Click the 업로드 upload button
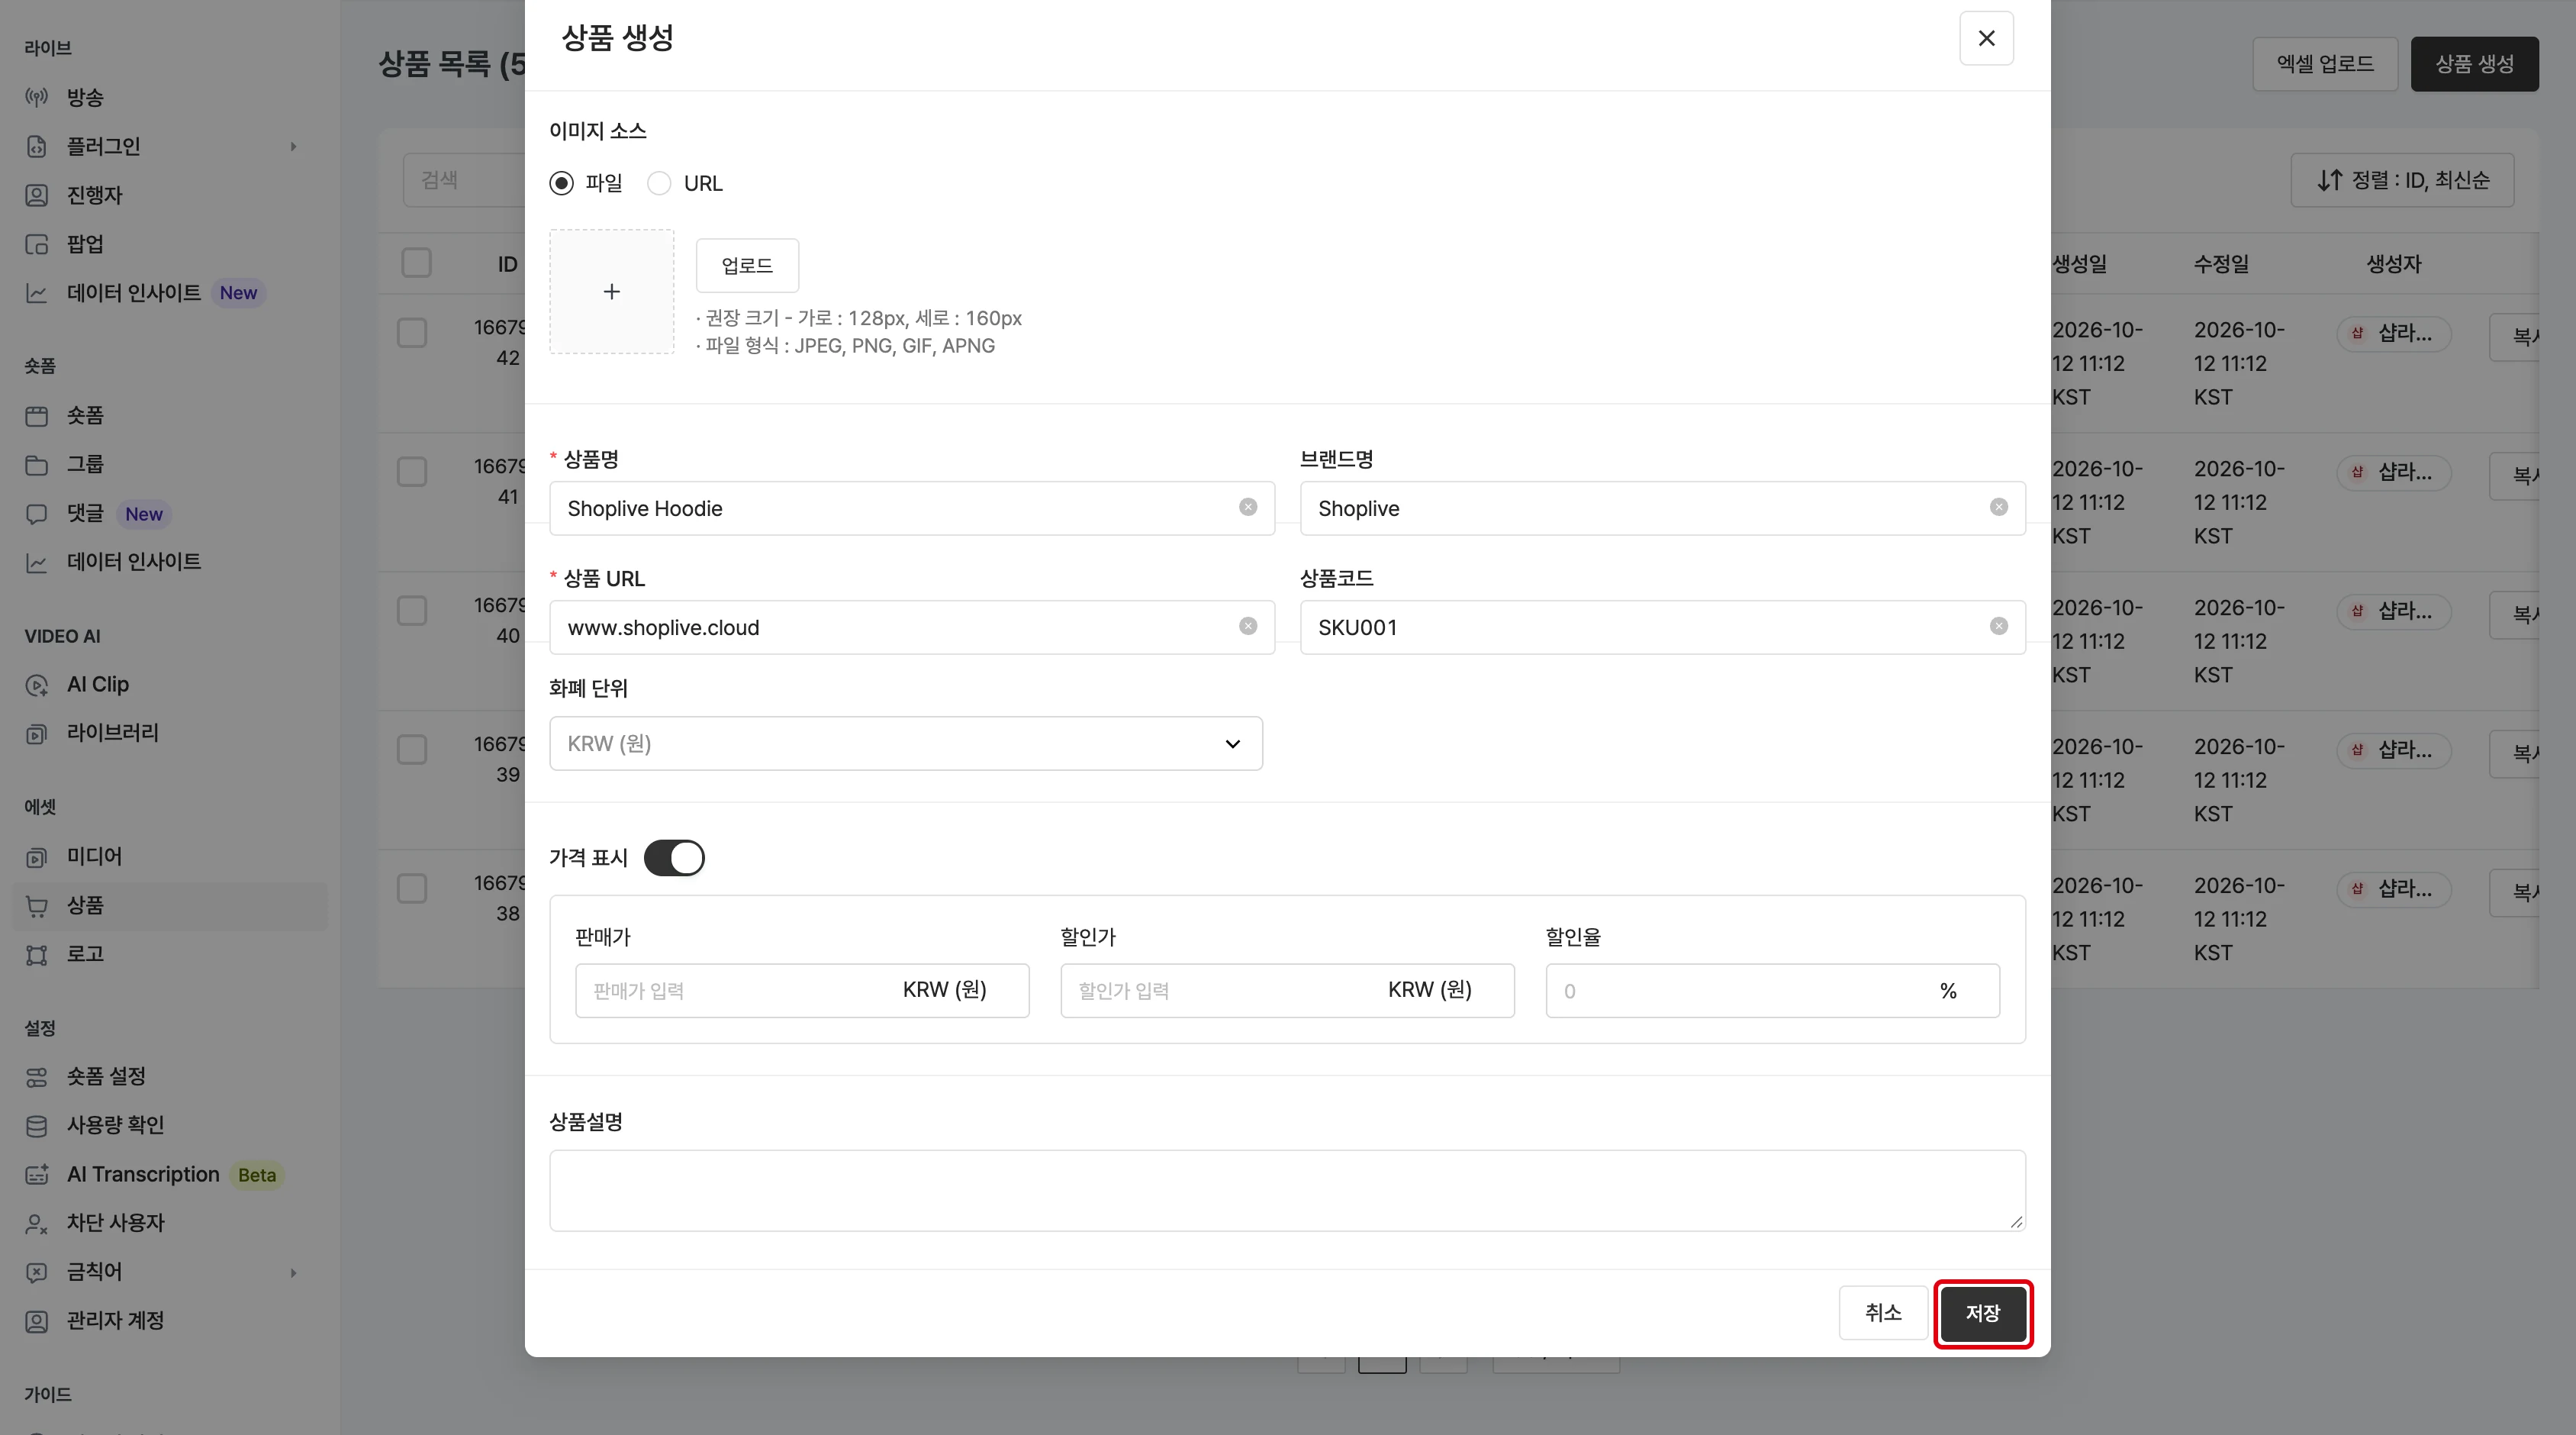 pos(747,265)
